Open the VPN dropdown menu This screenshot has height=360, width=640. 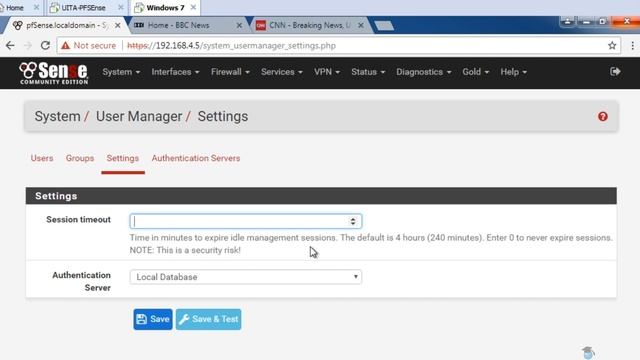tap(327, 72)
